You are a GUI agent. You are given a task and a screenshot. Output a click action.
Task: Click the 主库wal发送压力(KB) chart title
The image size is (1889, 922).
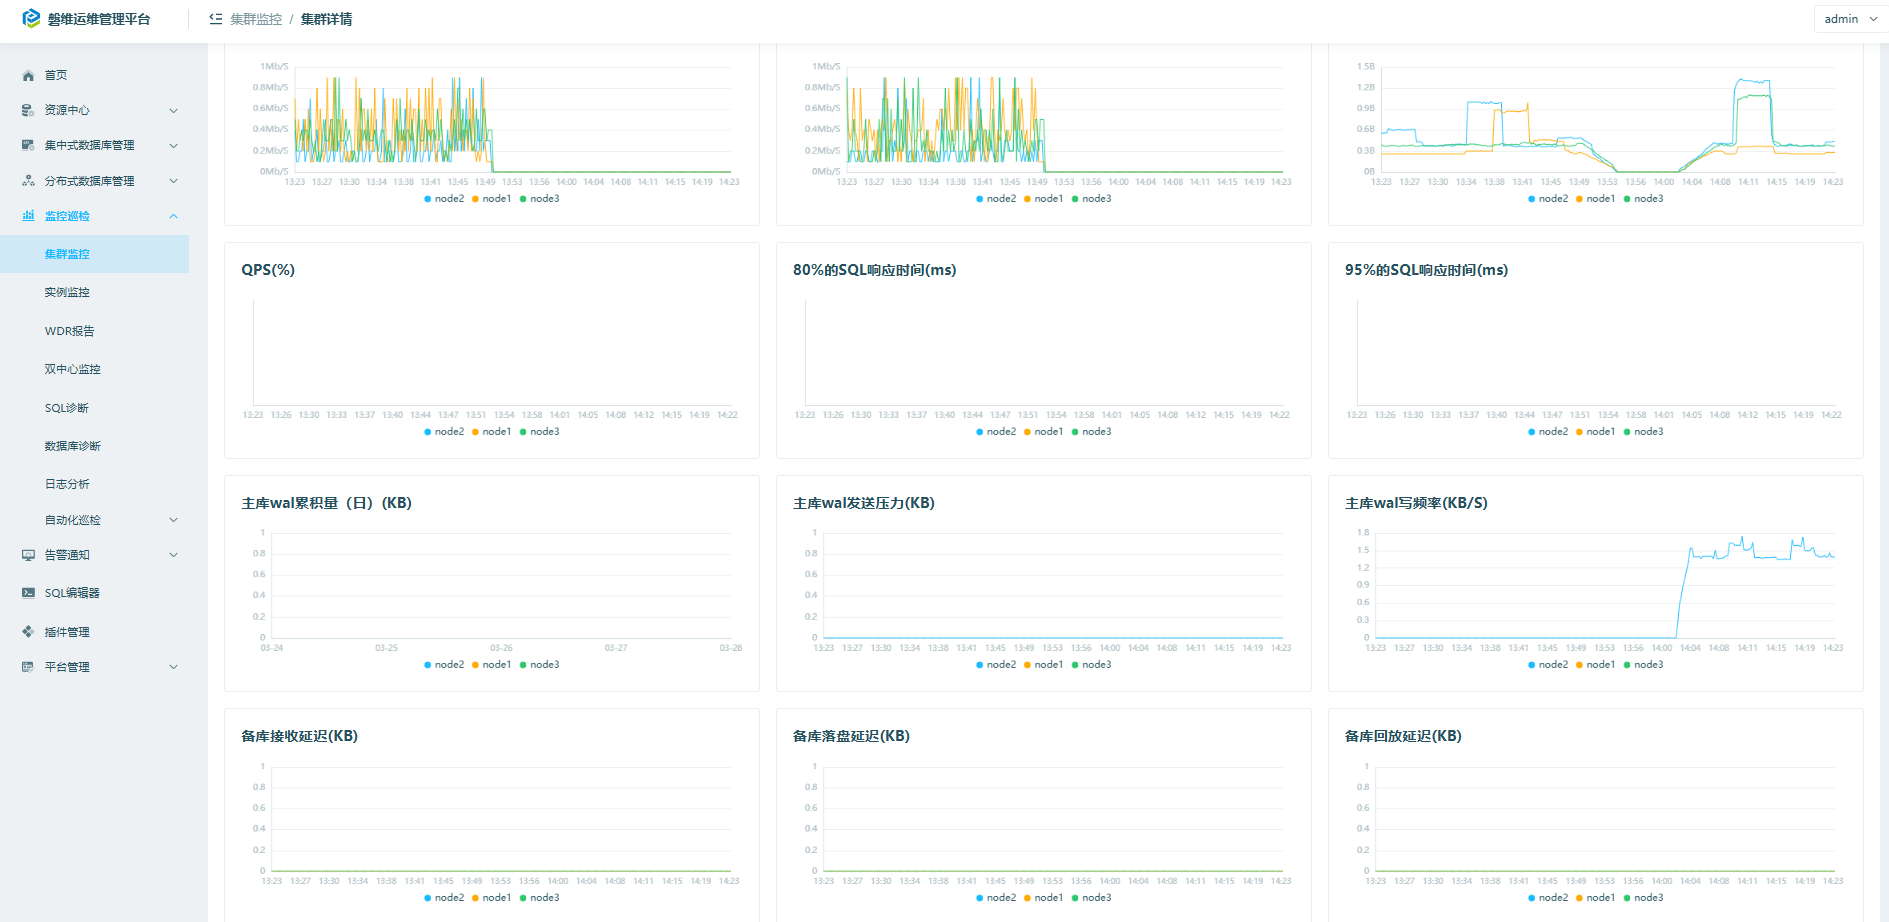[863, 503]
